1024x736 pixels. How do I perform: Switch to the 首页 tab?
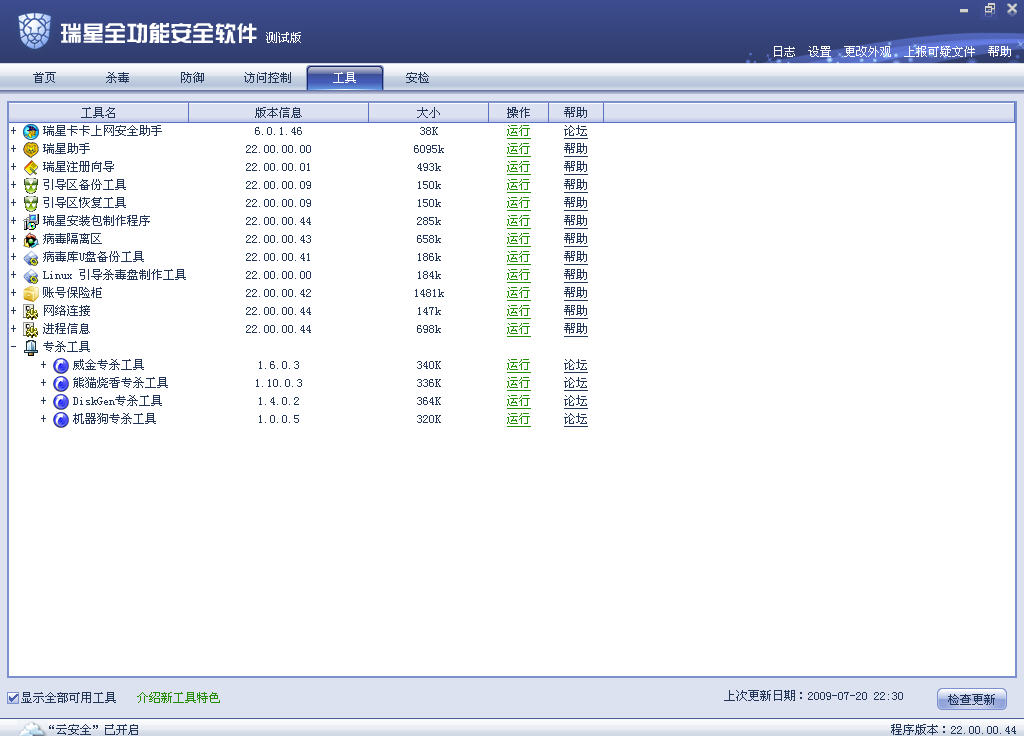pos(44,78)
